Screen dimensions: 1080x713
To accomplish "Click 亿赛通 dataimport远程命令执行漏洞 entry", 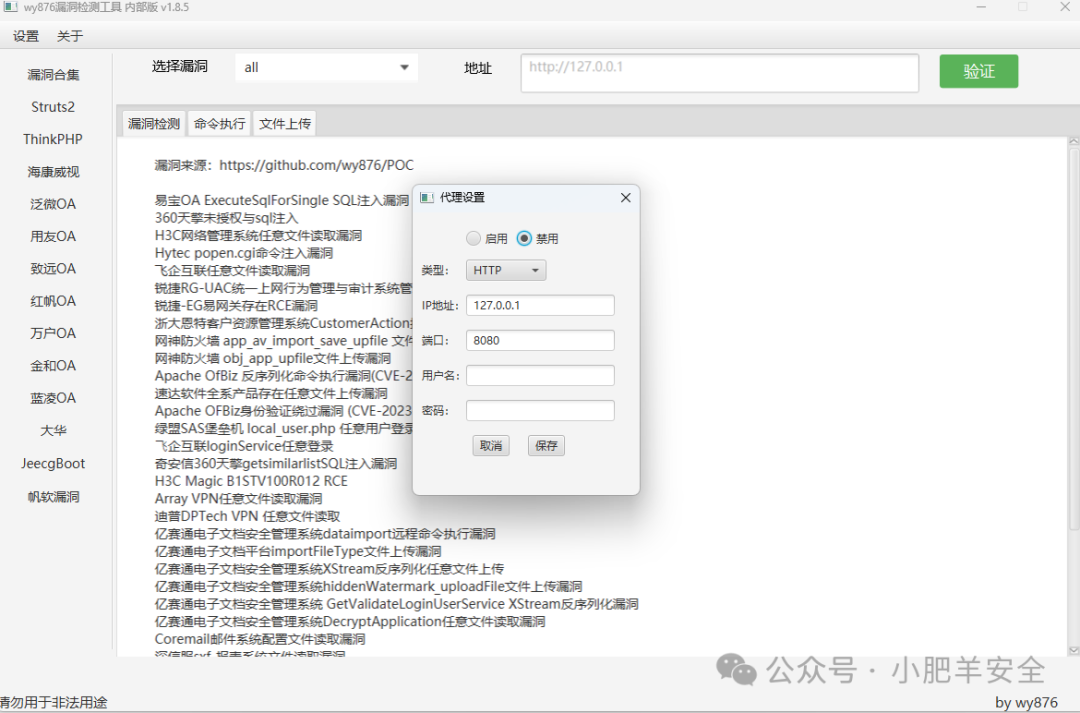I will click(325, 534).
